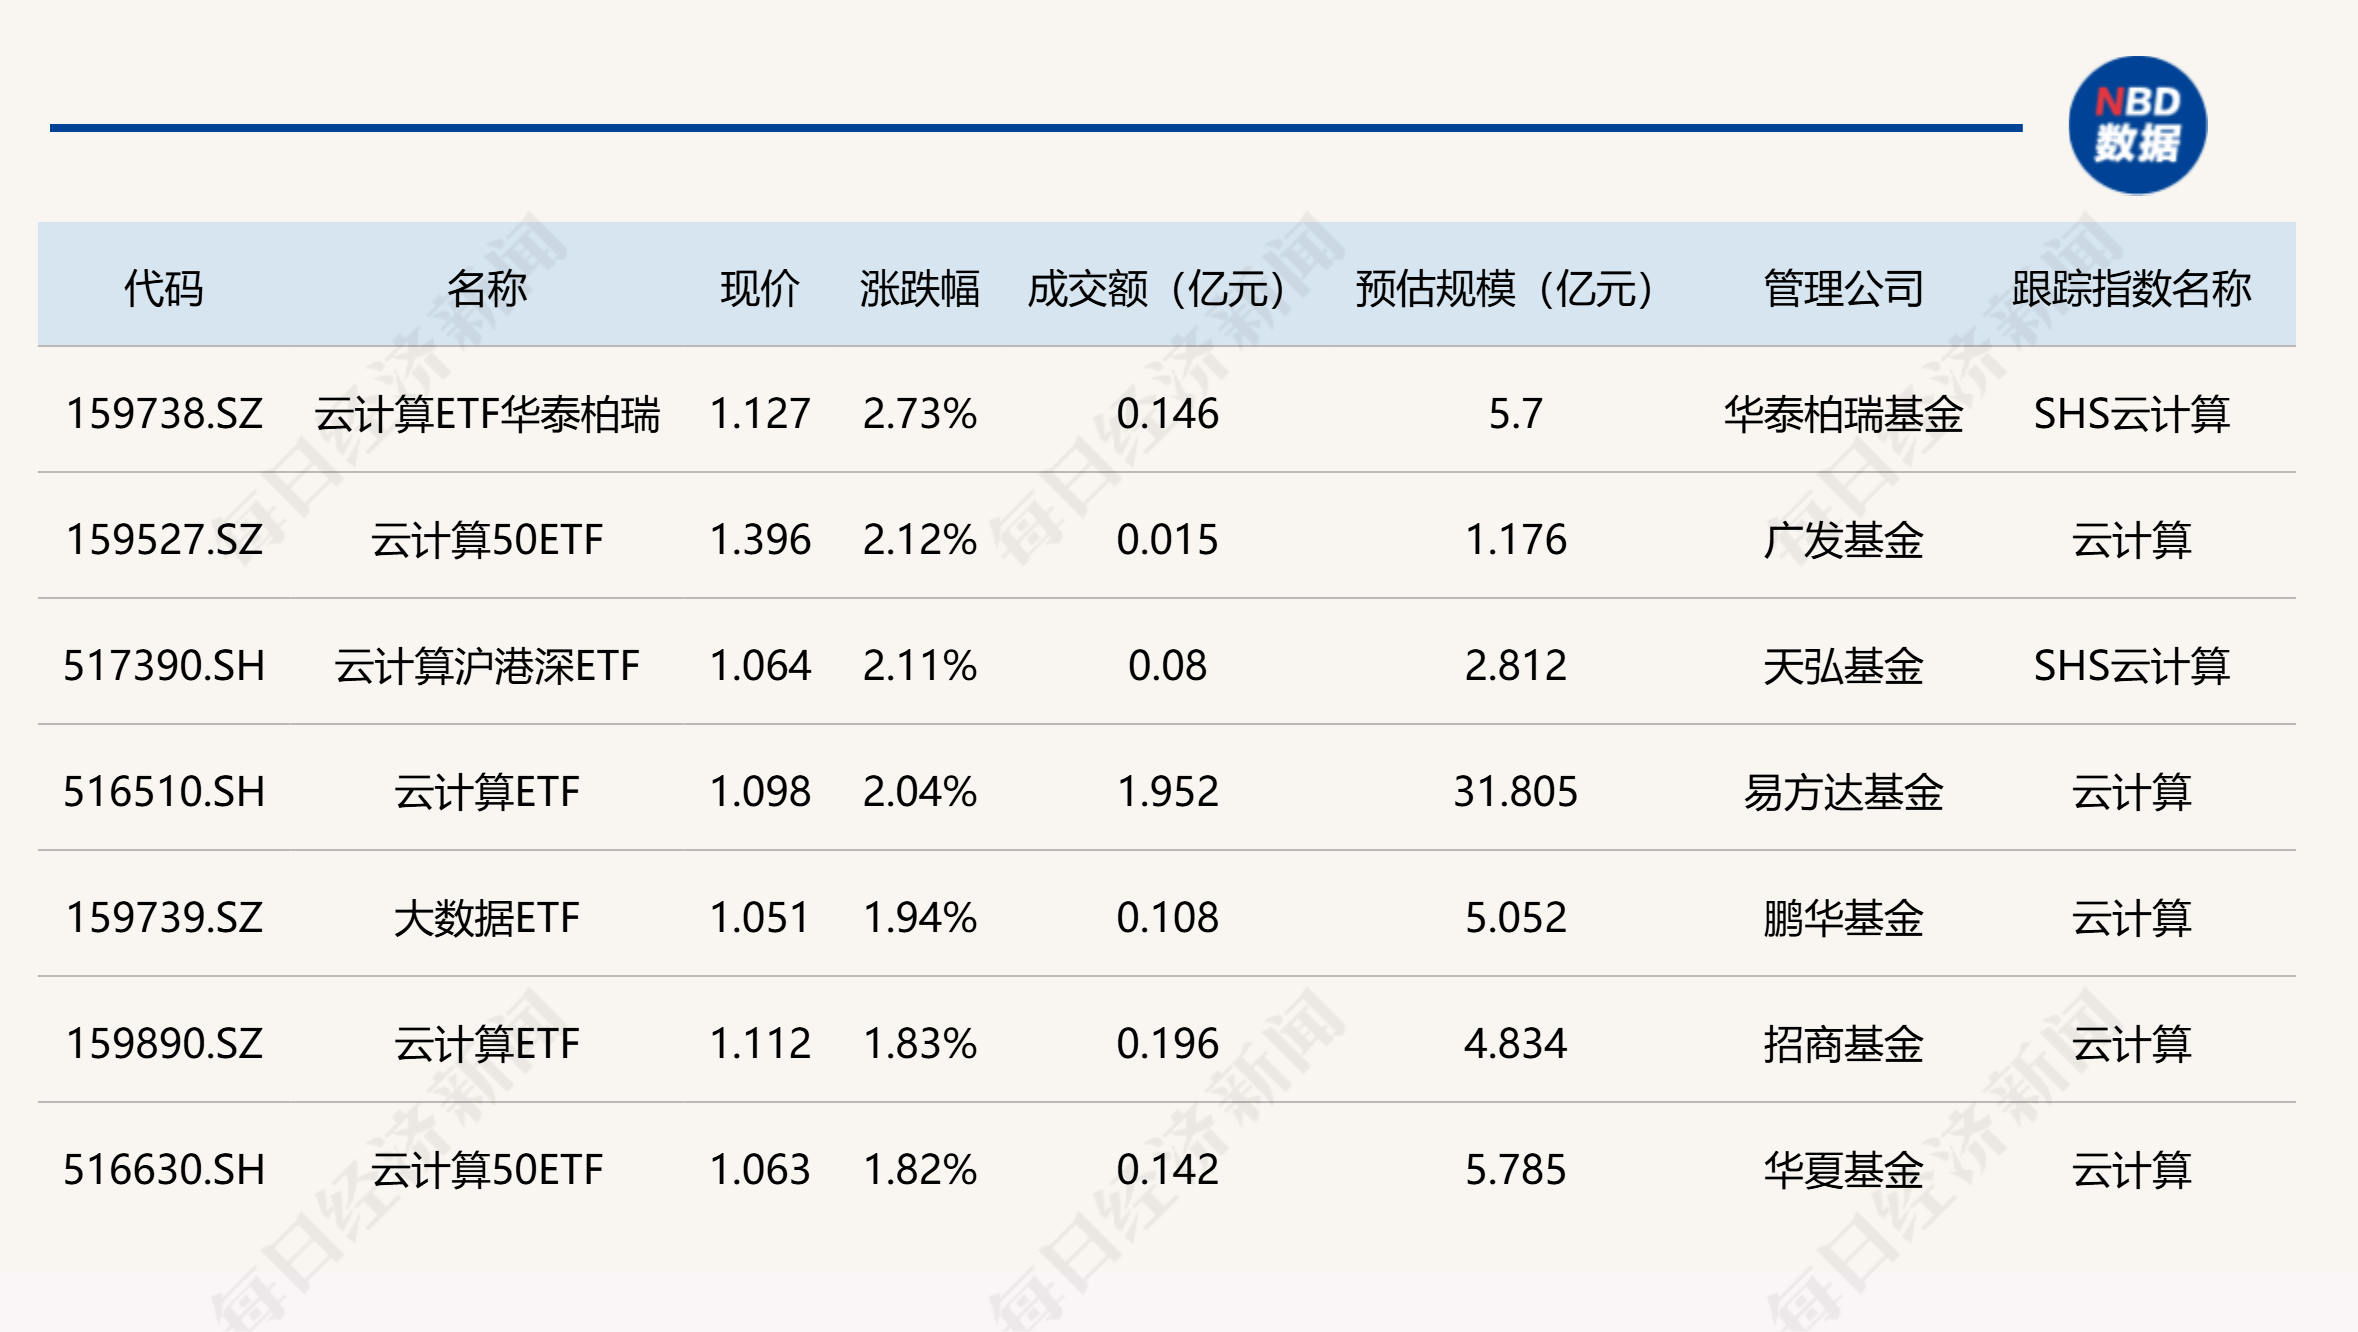Select fund code 516630.SH
Screen dimensions: 2358x1332
tap(164, 1170)
